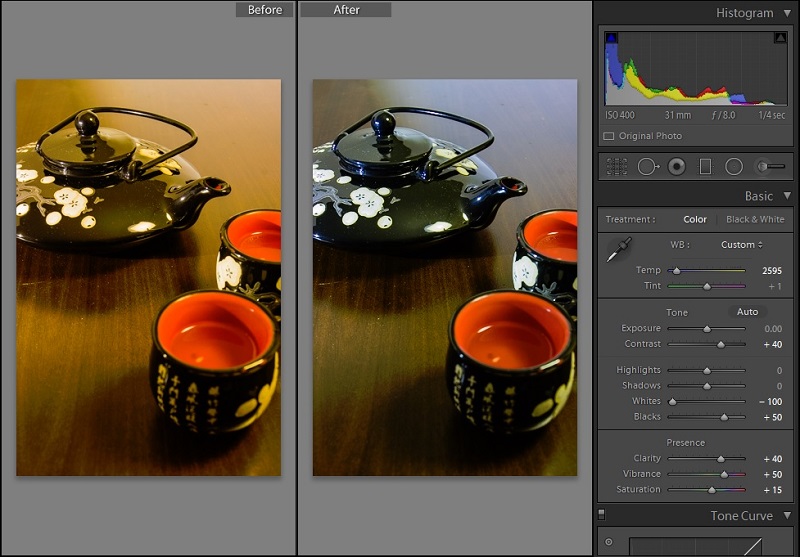Viewport: 800px width, 557px height.
Task: Select the Crop Overlay tool
Action: 617,166
